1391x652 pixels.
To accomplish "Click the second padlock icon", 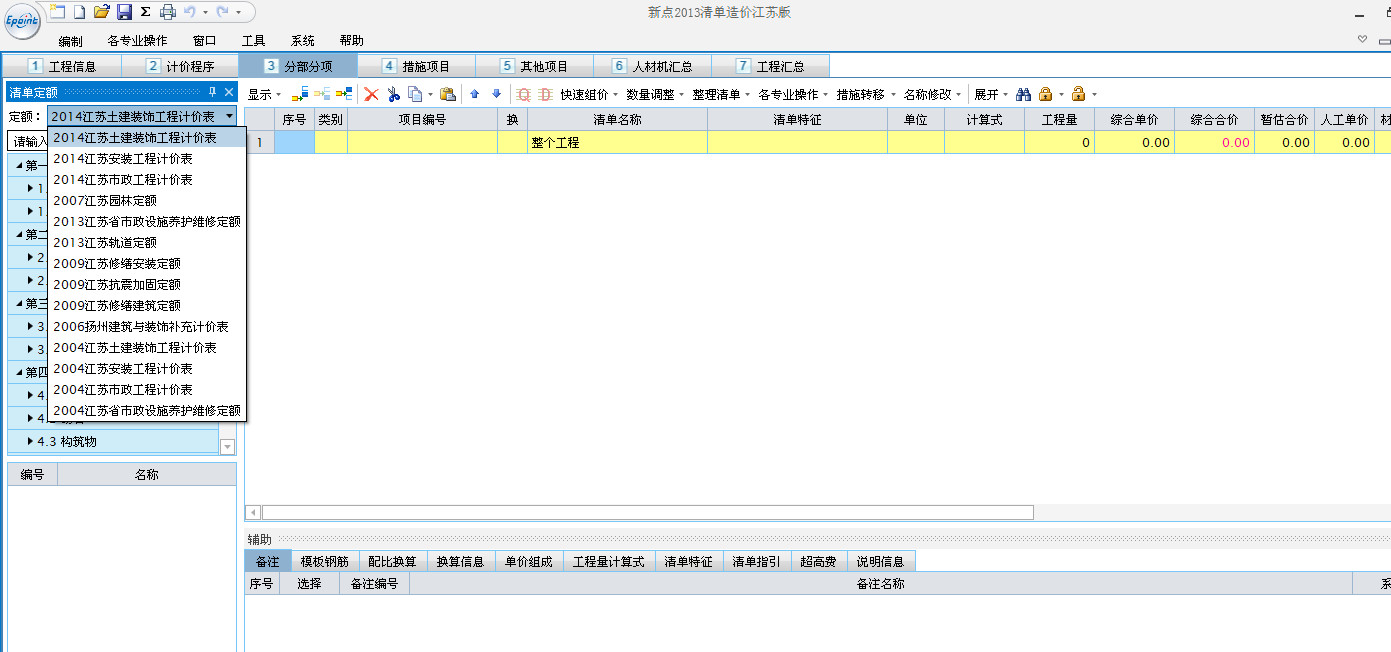I will click(x=1078, y=94).
